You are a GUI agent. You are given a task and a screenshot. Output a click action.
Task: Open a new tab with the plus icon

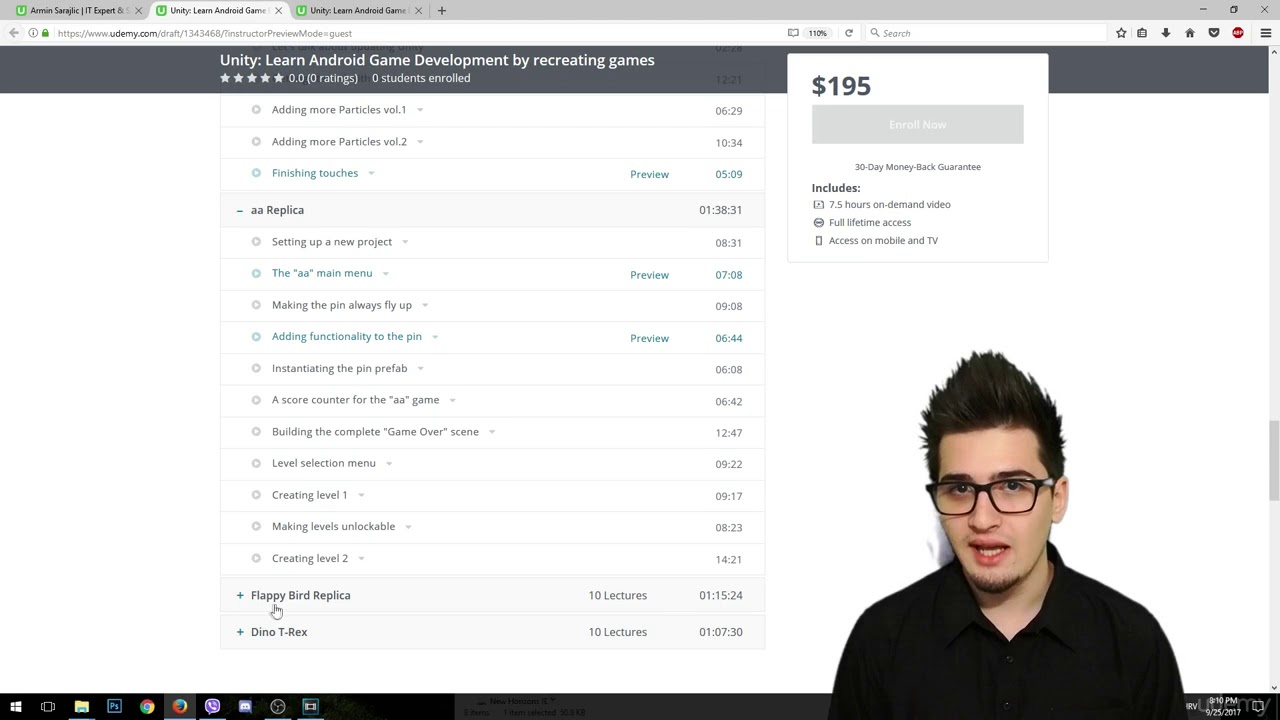point(441,10)
